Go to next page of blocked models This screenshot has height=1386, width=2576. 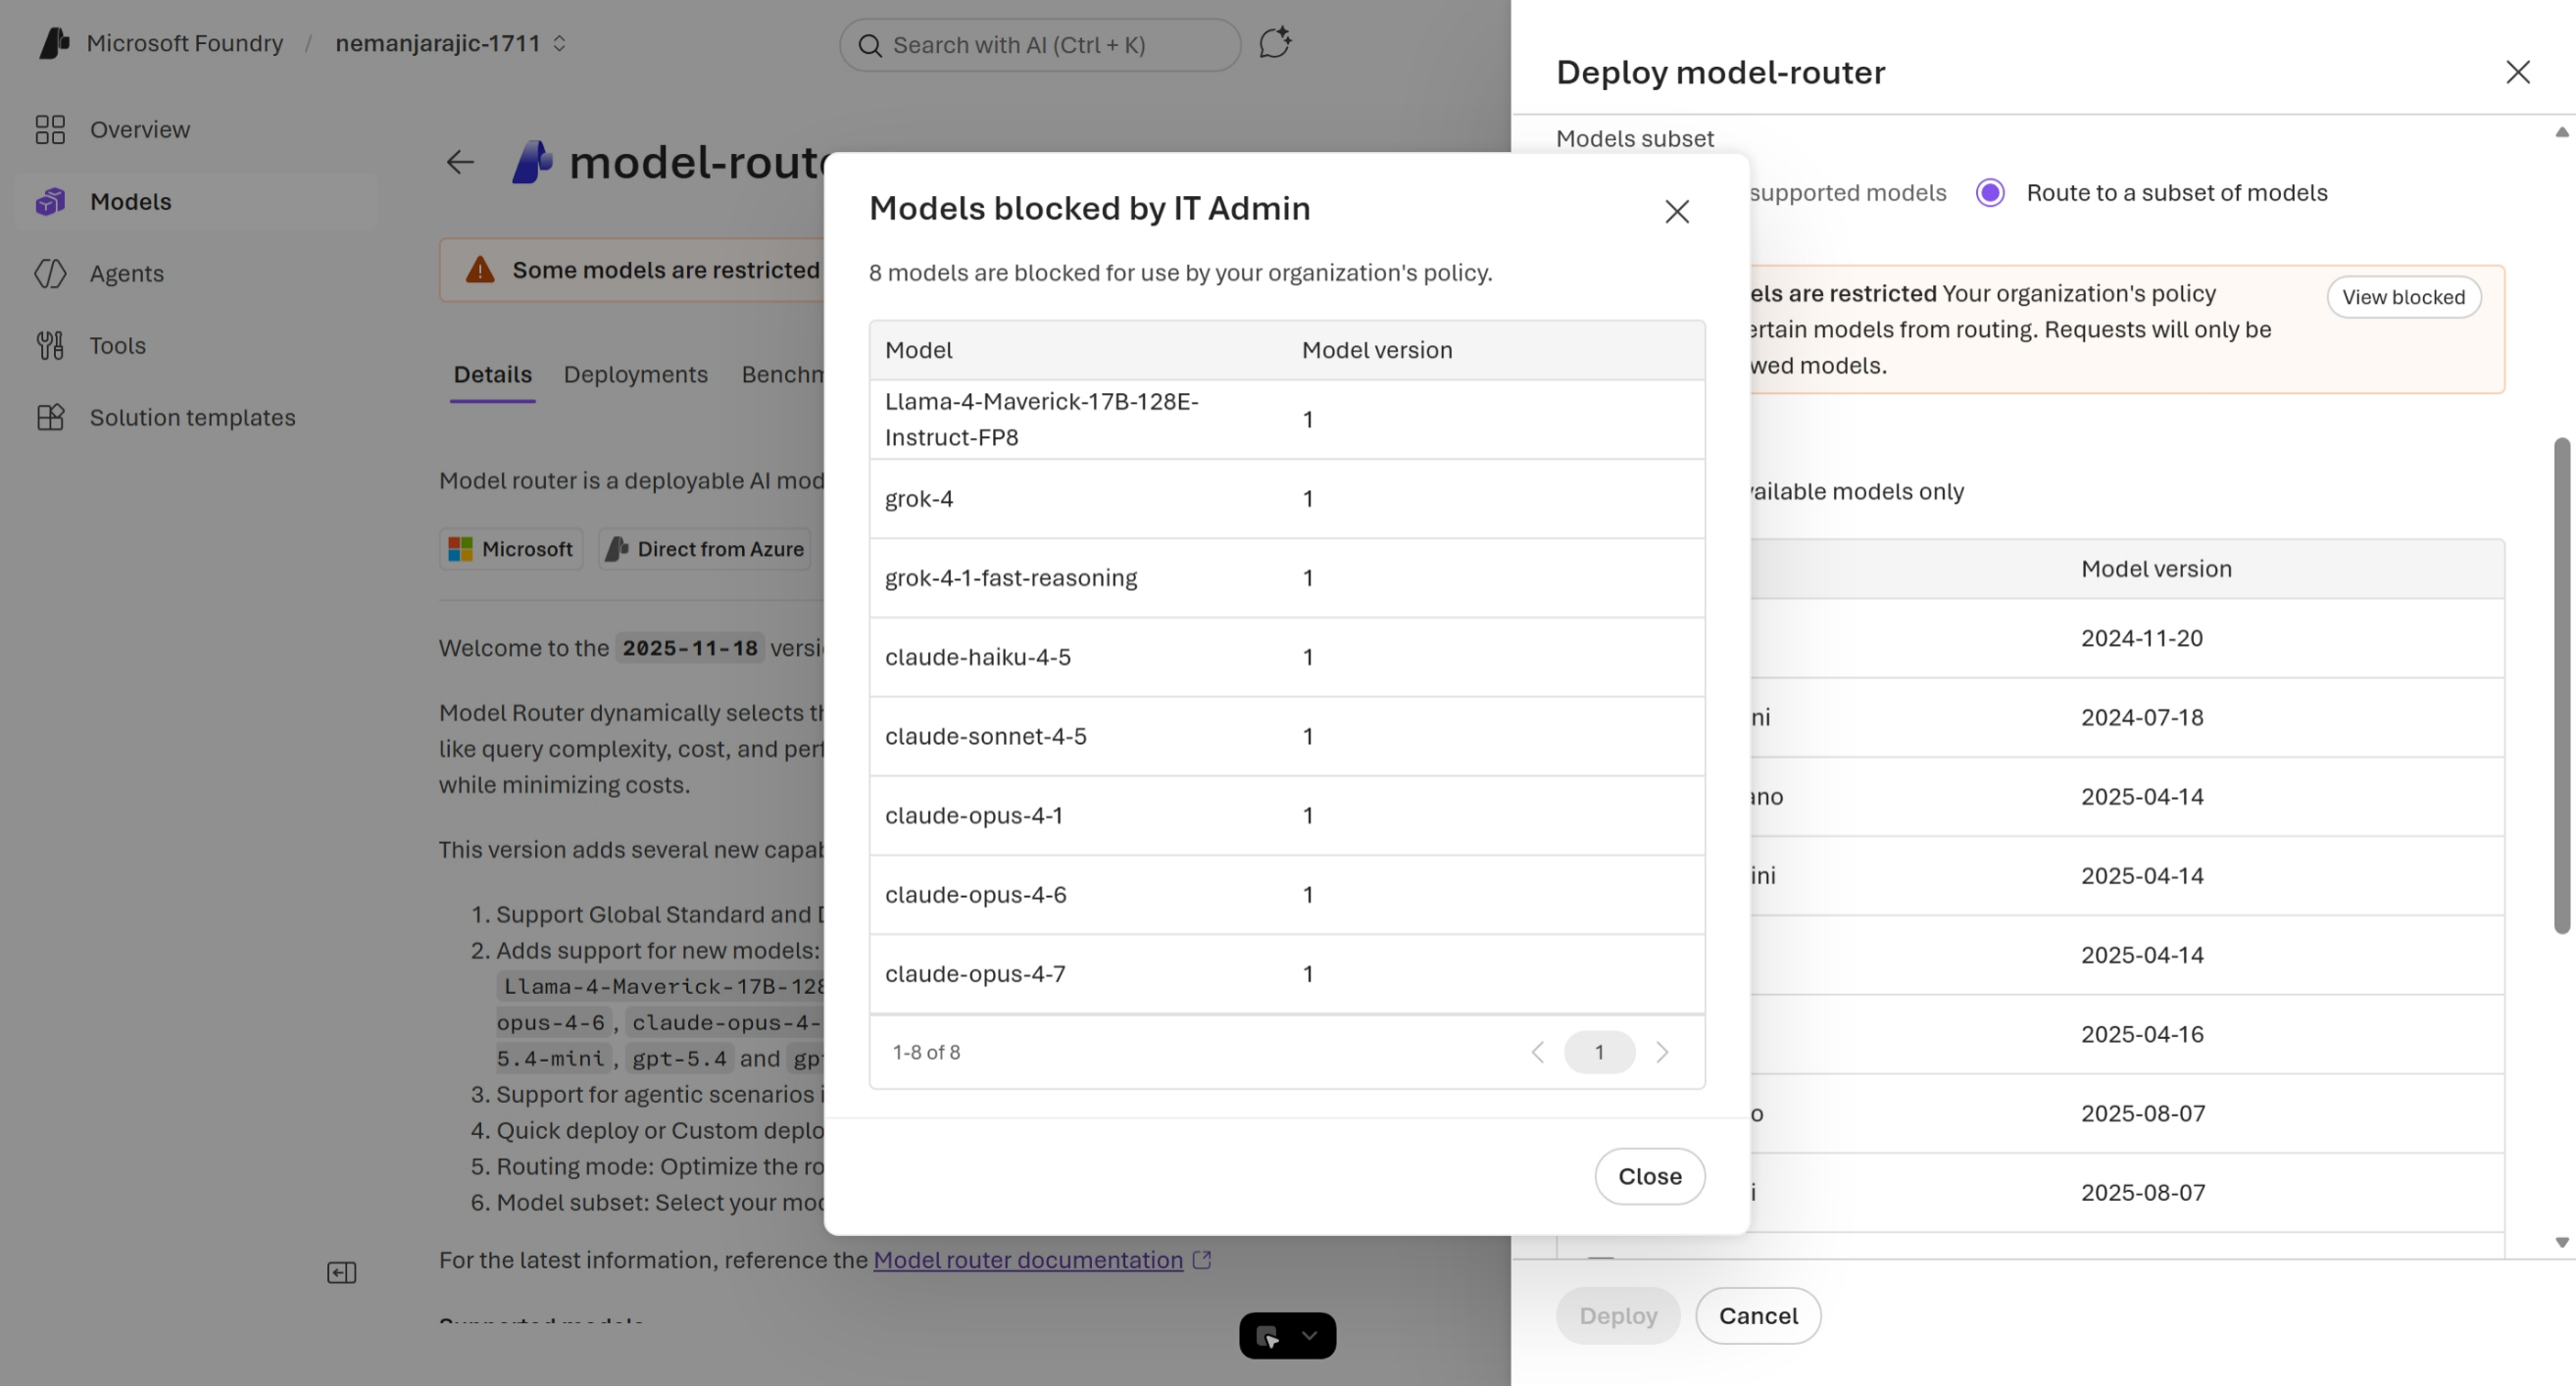coord(1662,1052)
